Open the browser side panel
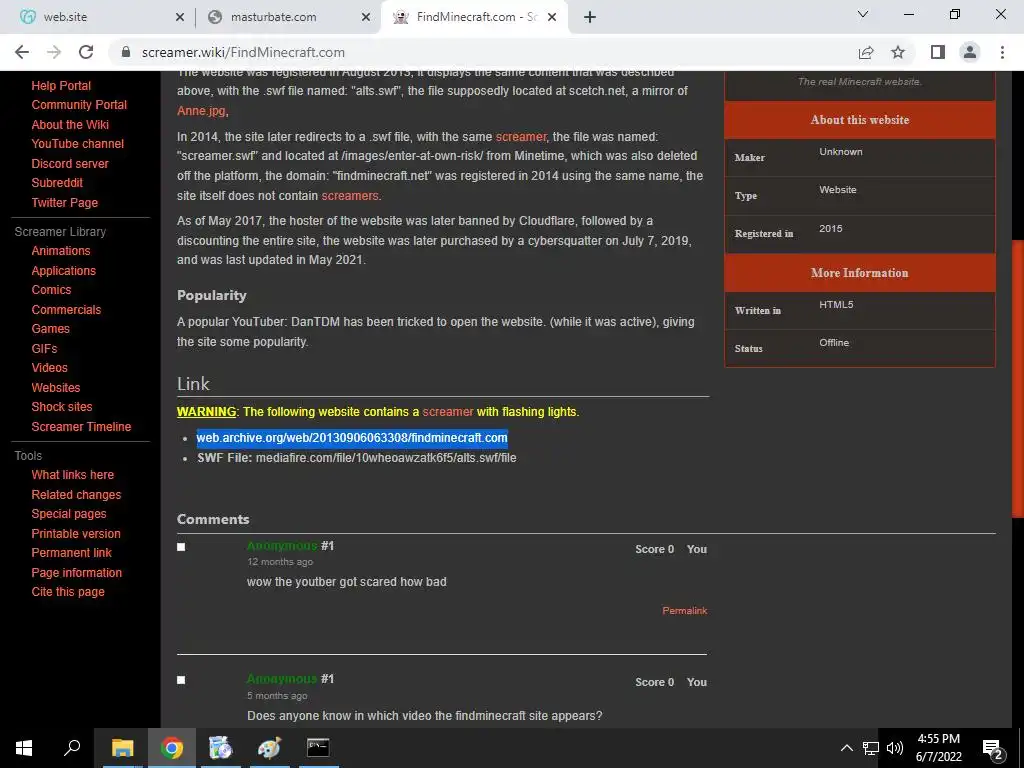This screenshot has width=1024, height=768. [x=938, y=52]
